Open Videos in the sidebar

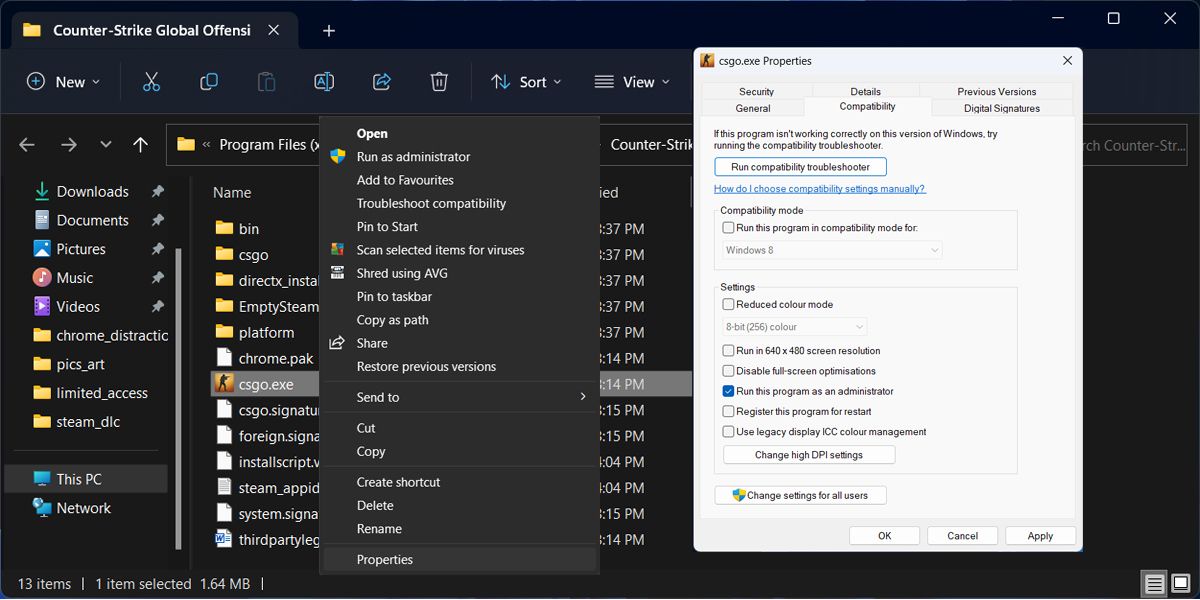78,306
